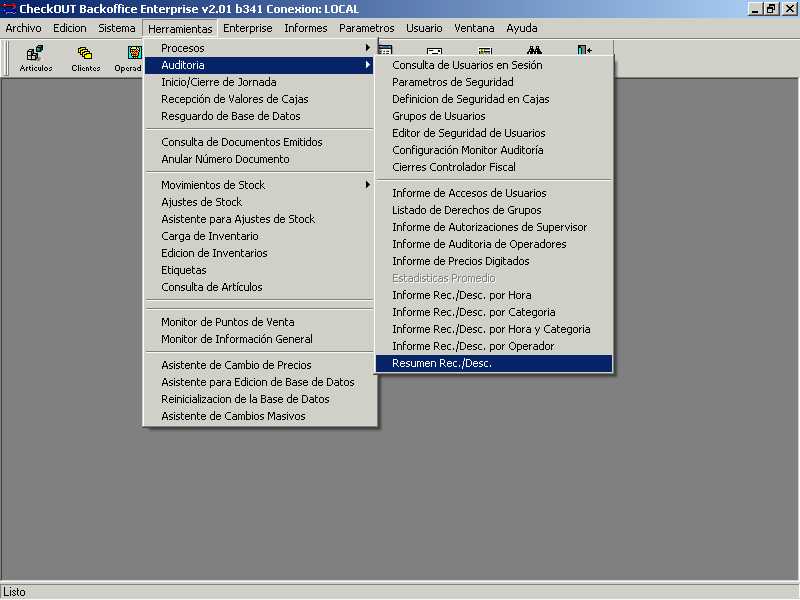Open the Sistema menu
Viewport: 800px width, 600px height.
tap(116, 28)
